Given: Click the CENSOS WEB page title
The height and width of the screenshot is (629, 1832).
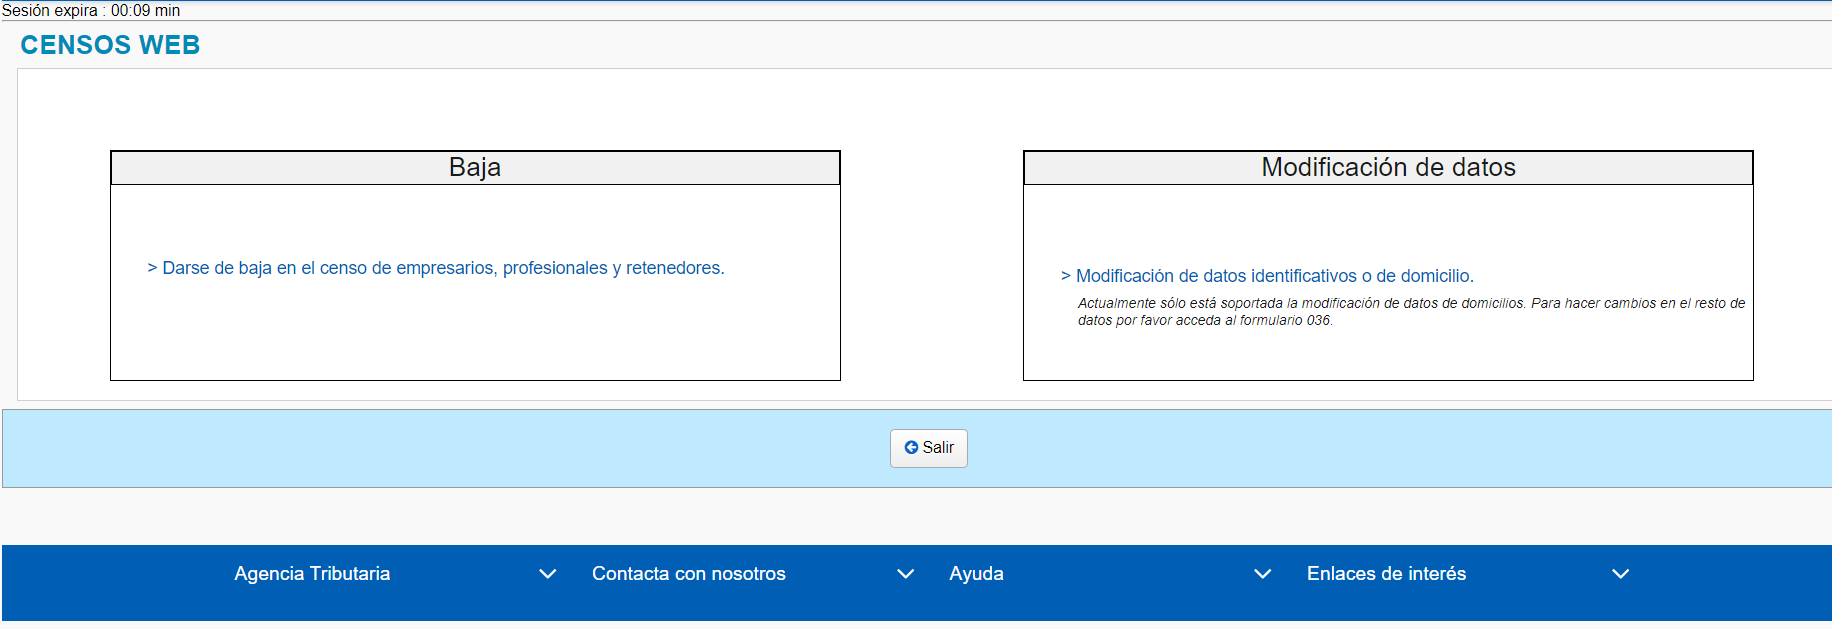Looking at the screenshot, I should 110,45.
